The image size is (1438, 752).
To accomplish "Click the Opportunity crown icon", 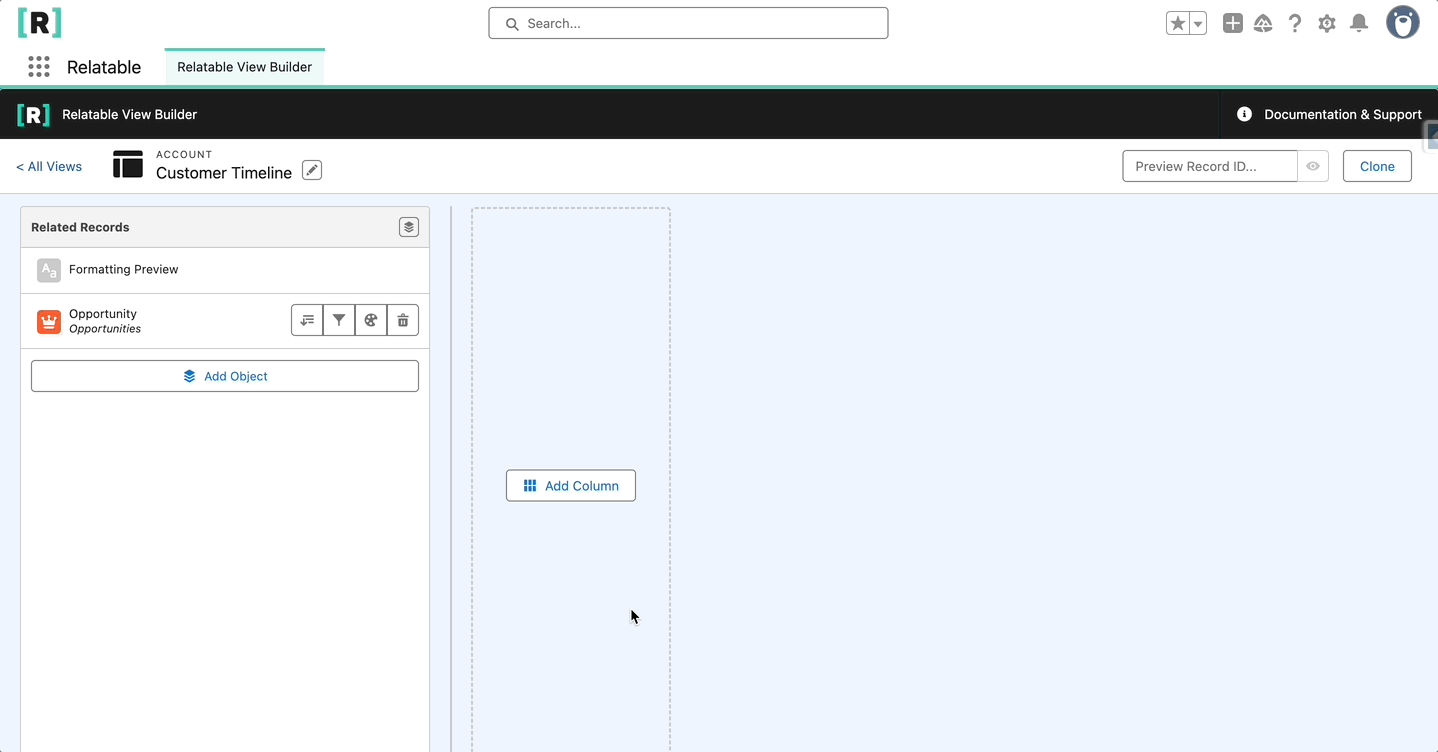I will [x=49, y=321].
